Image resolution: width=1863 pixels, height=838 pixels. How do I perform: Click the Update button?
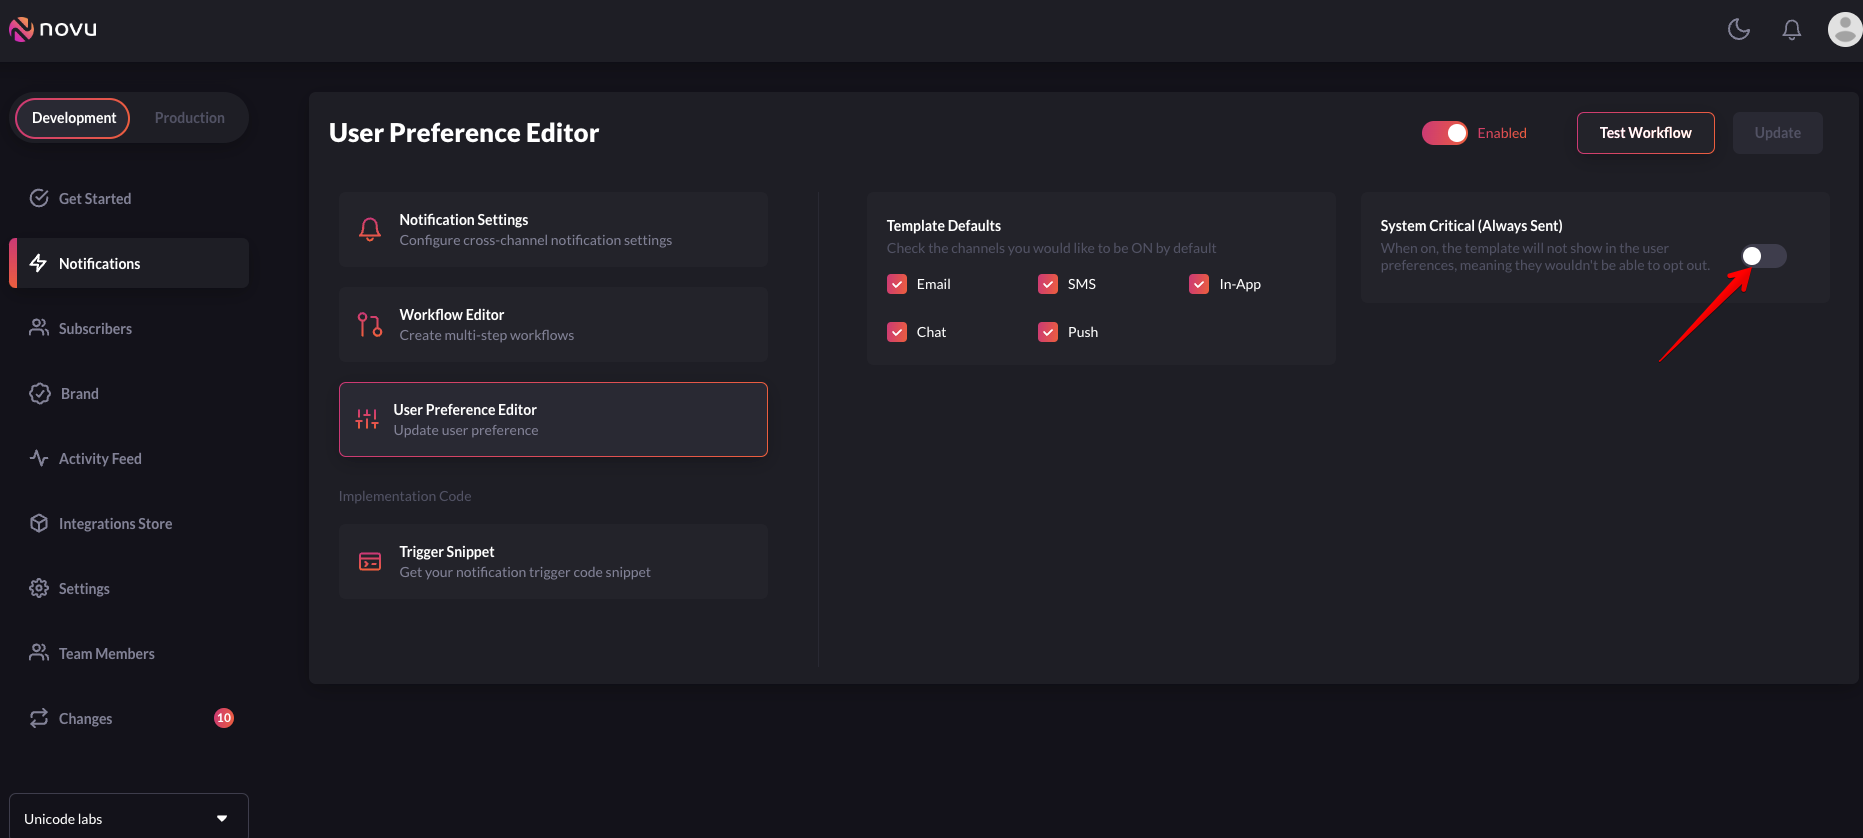click(x=1777, y=133)
